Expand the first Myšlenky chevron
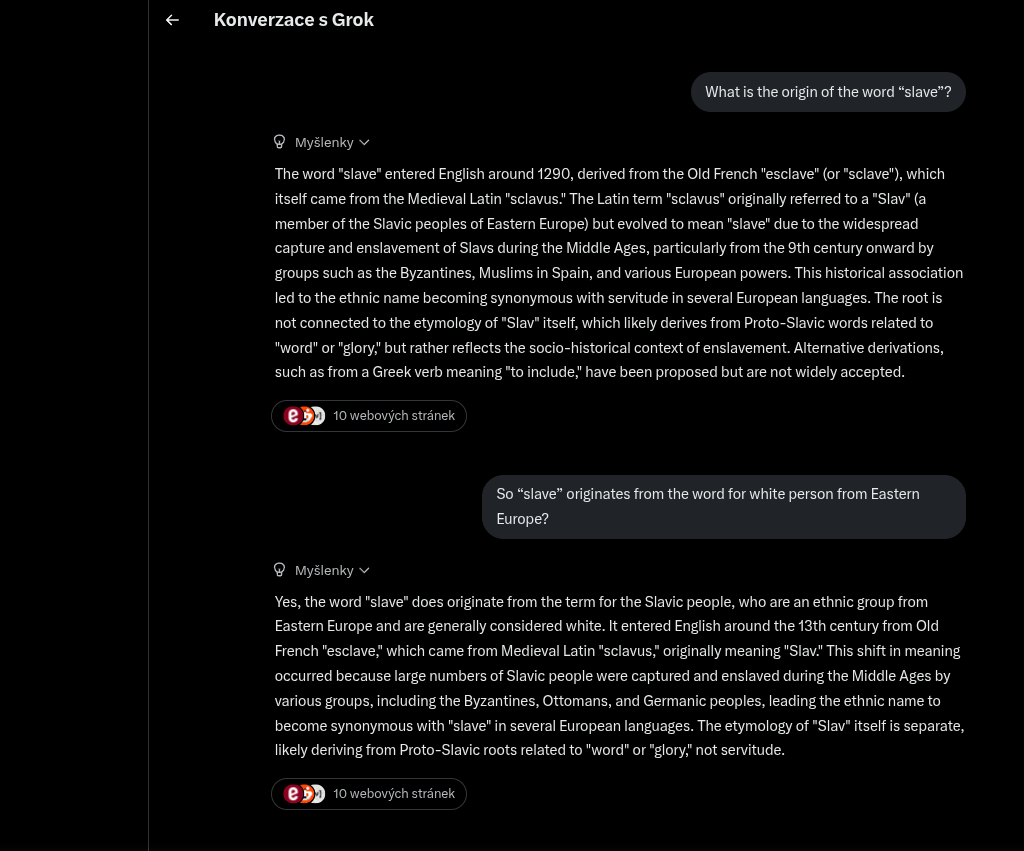The height and width of the screenshot is (851, 1024). point(364,143)
